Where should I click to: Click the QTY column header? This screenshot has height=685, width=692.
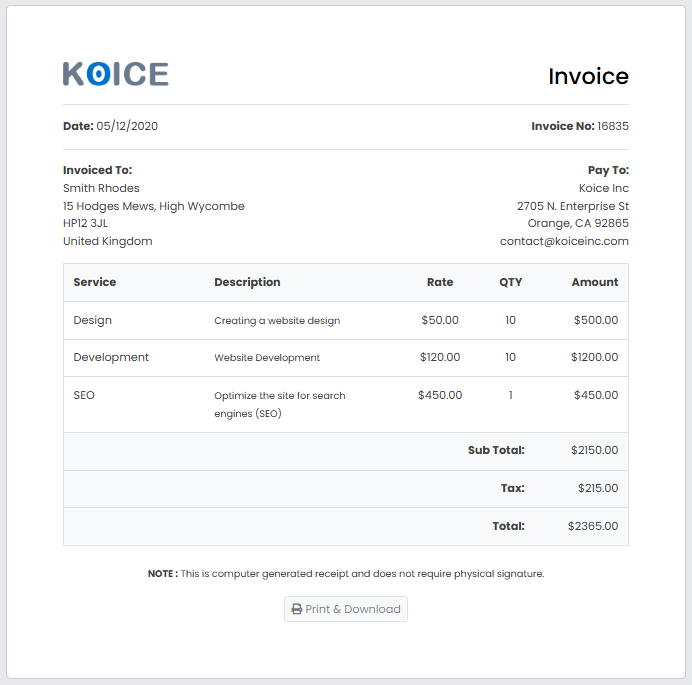pos(510,282)
